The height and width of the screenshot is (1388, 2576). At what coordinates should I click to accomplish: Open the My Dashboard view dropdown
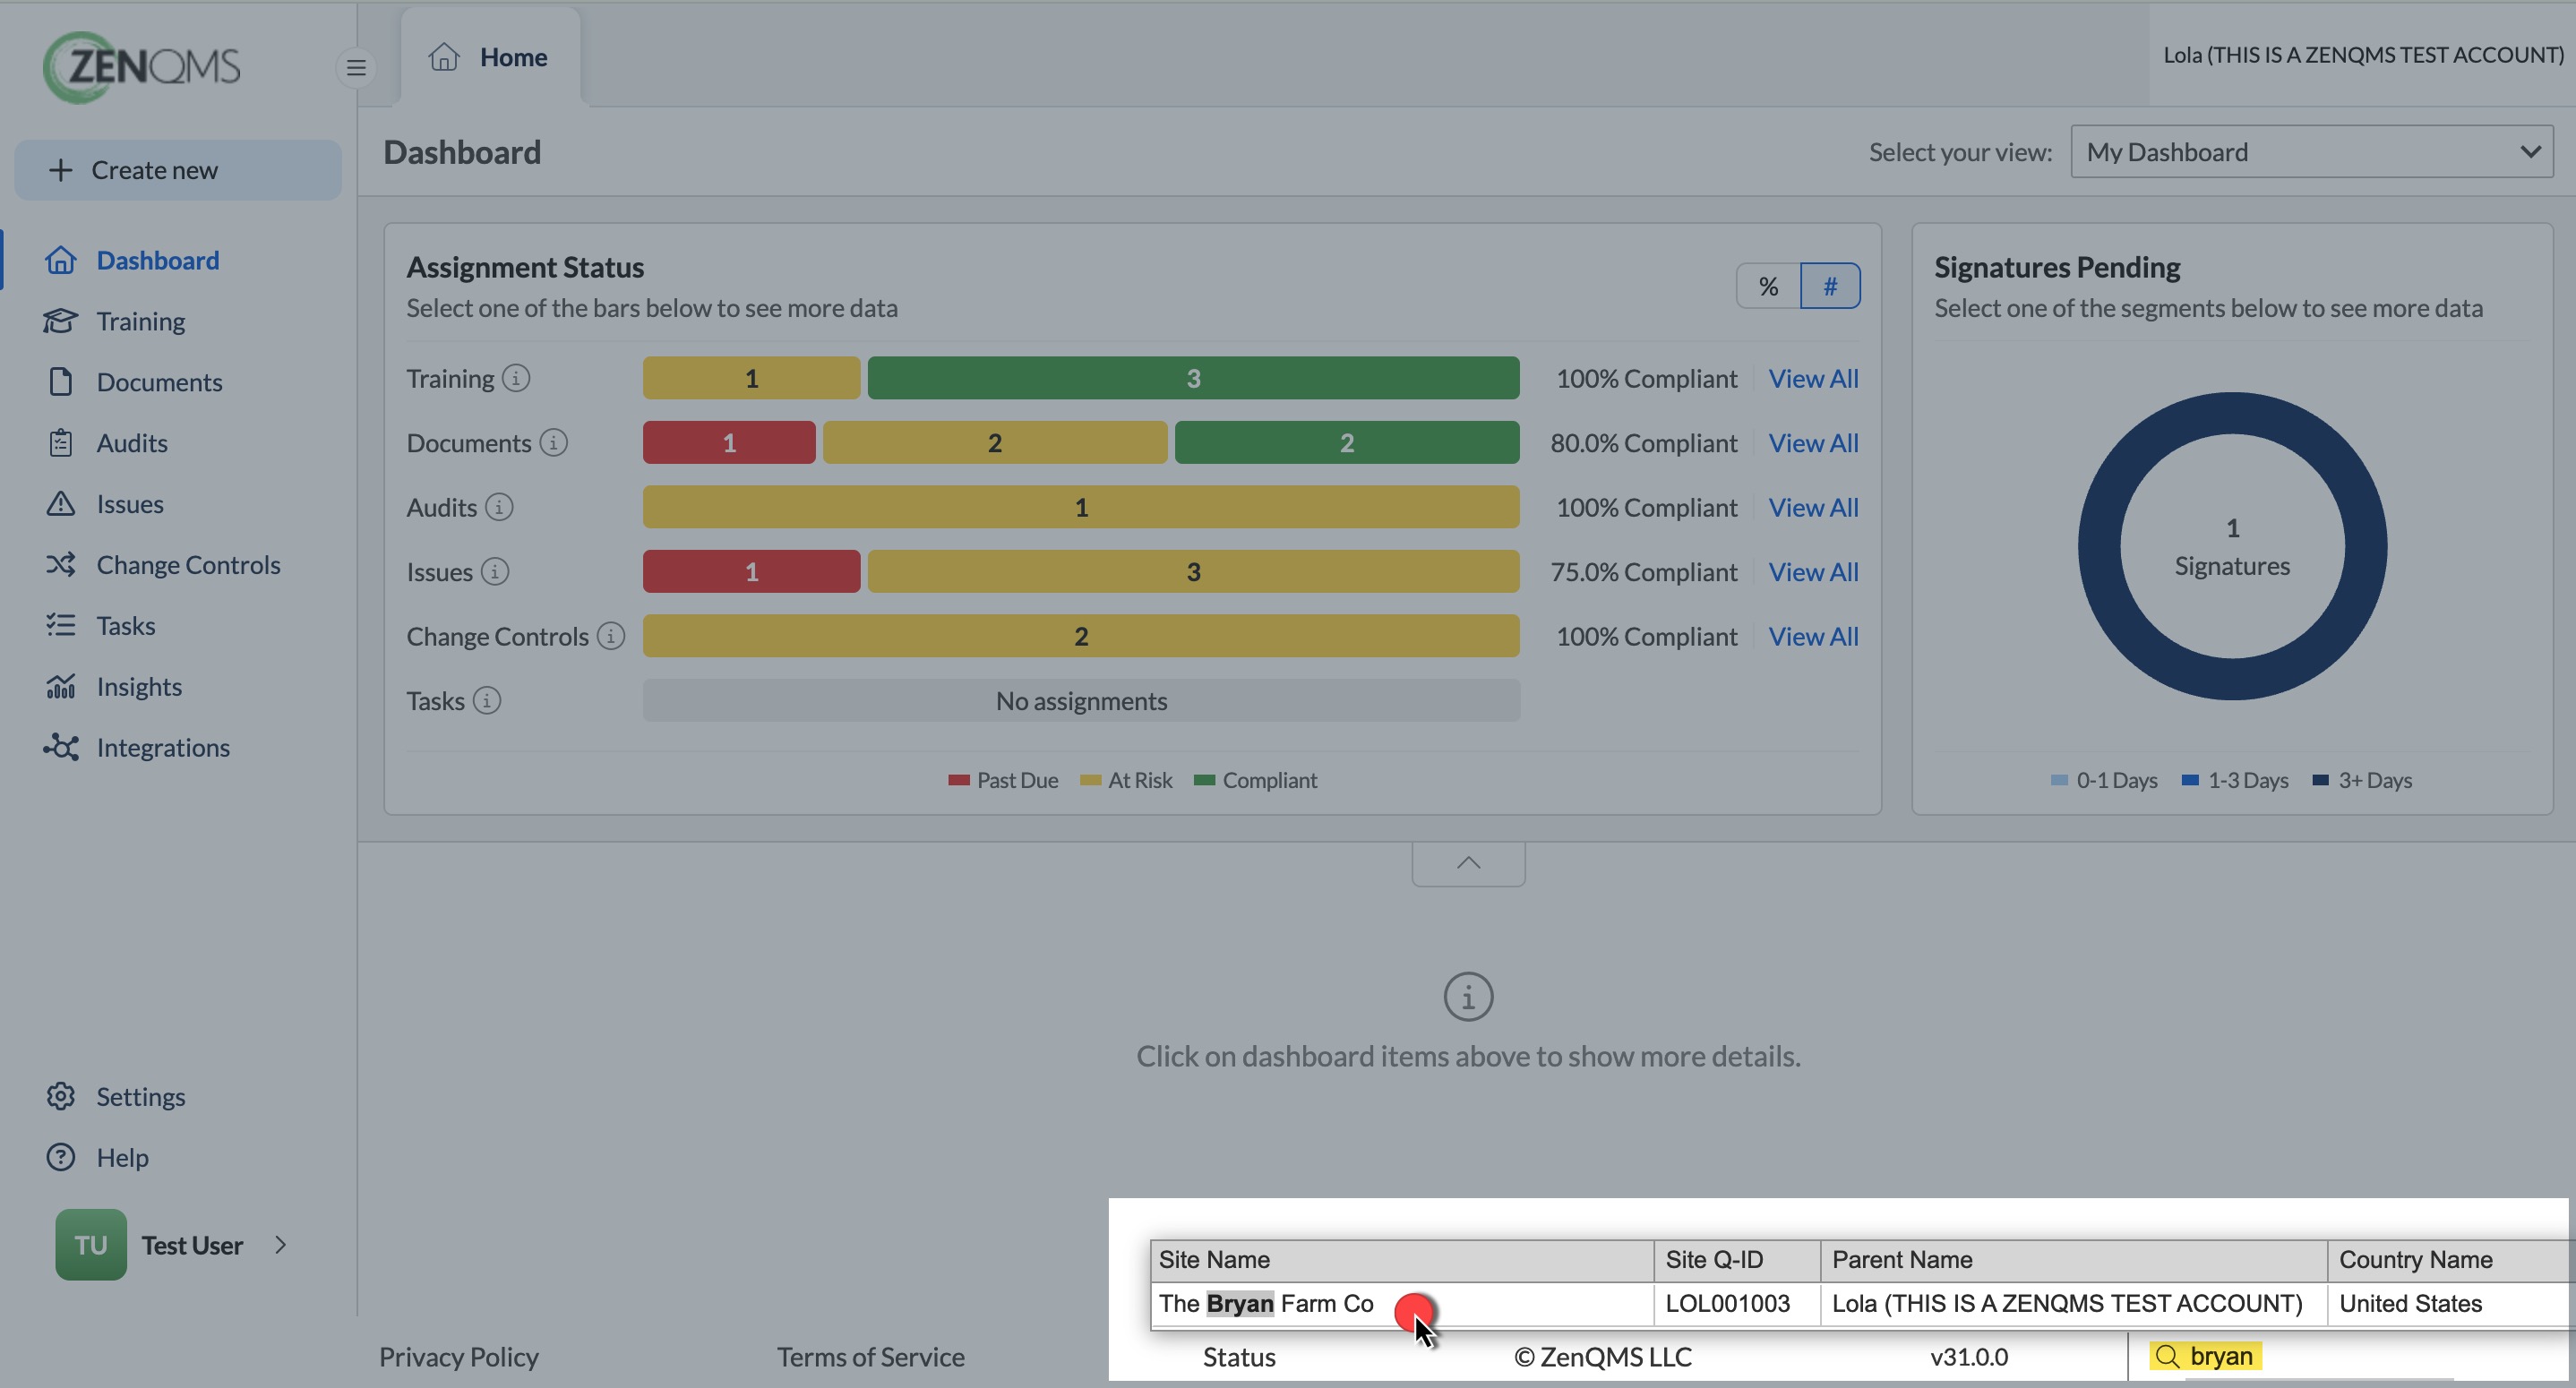(x=2312, y=152)
